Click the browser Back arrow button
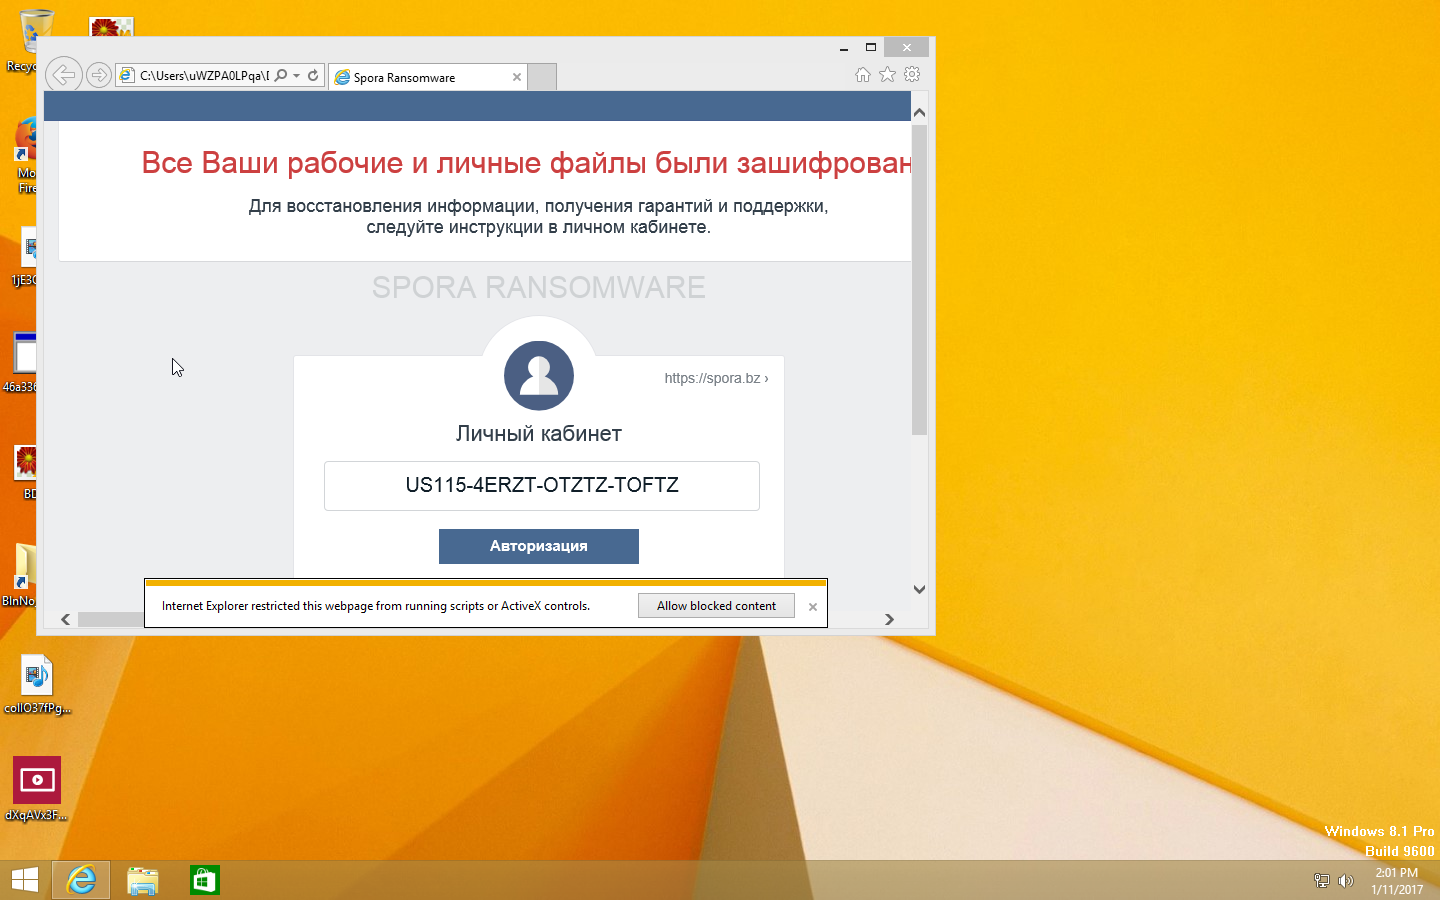 63,74
